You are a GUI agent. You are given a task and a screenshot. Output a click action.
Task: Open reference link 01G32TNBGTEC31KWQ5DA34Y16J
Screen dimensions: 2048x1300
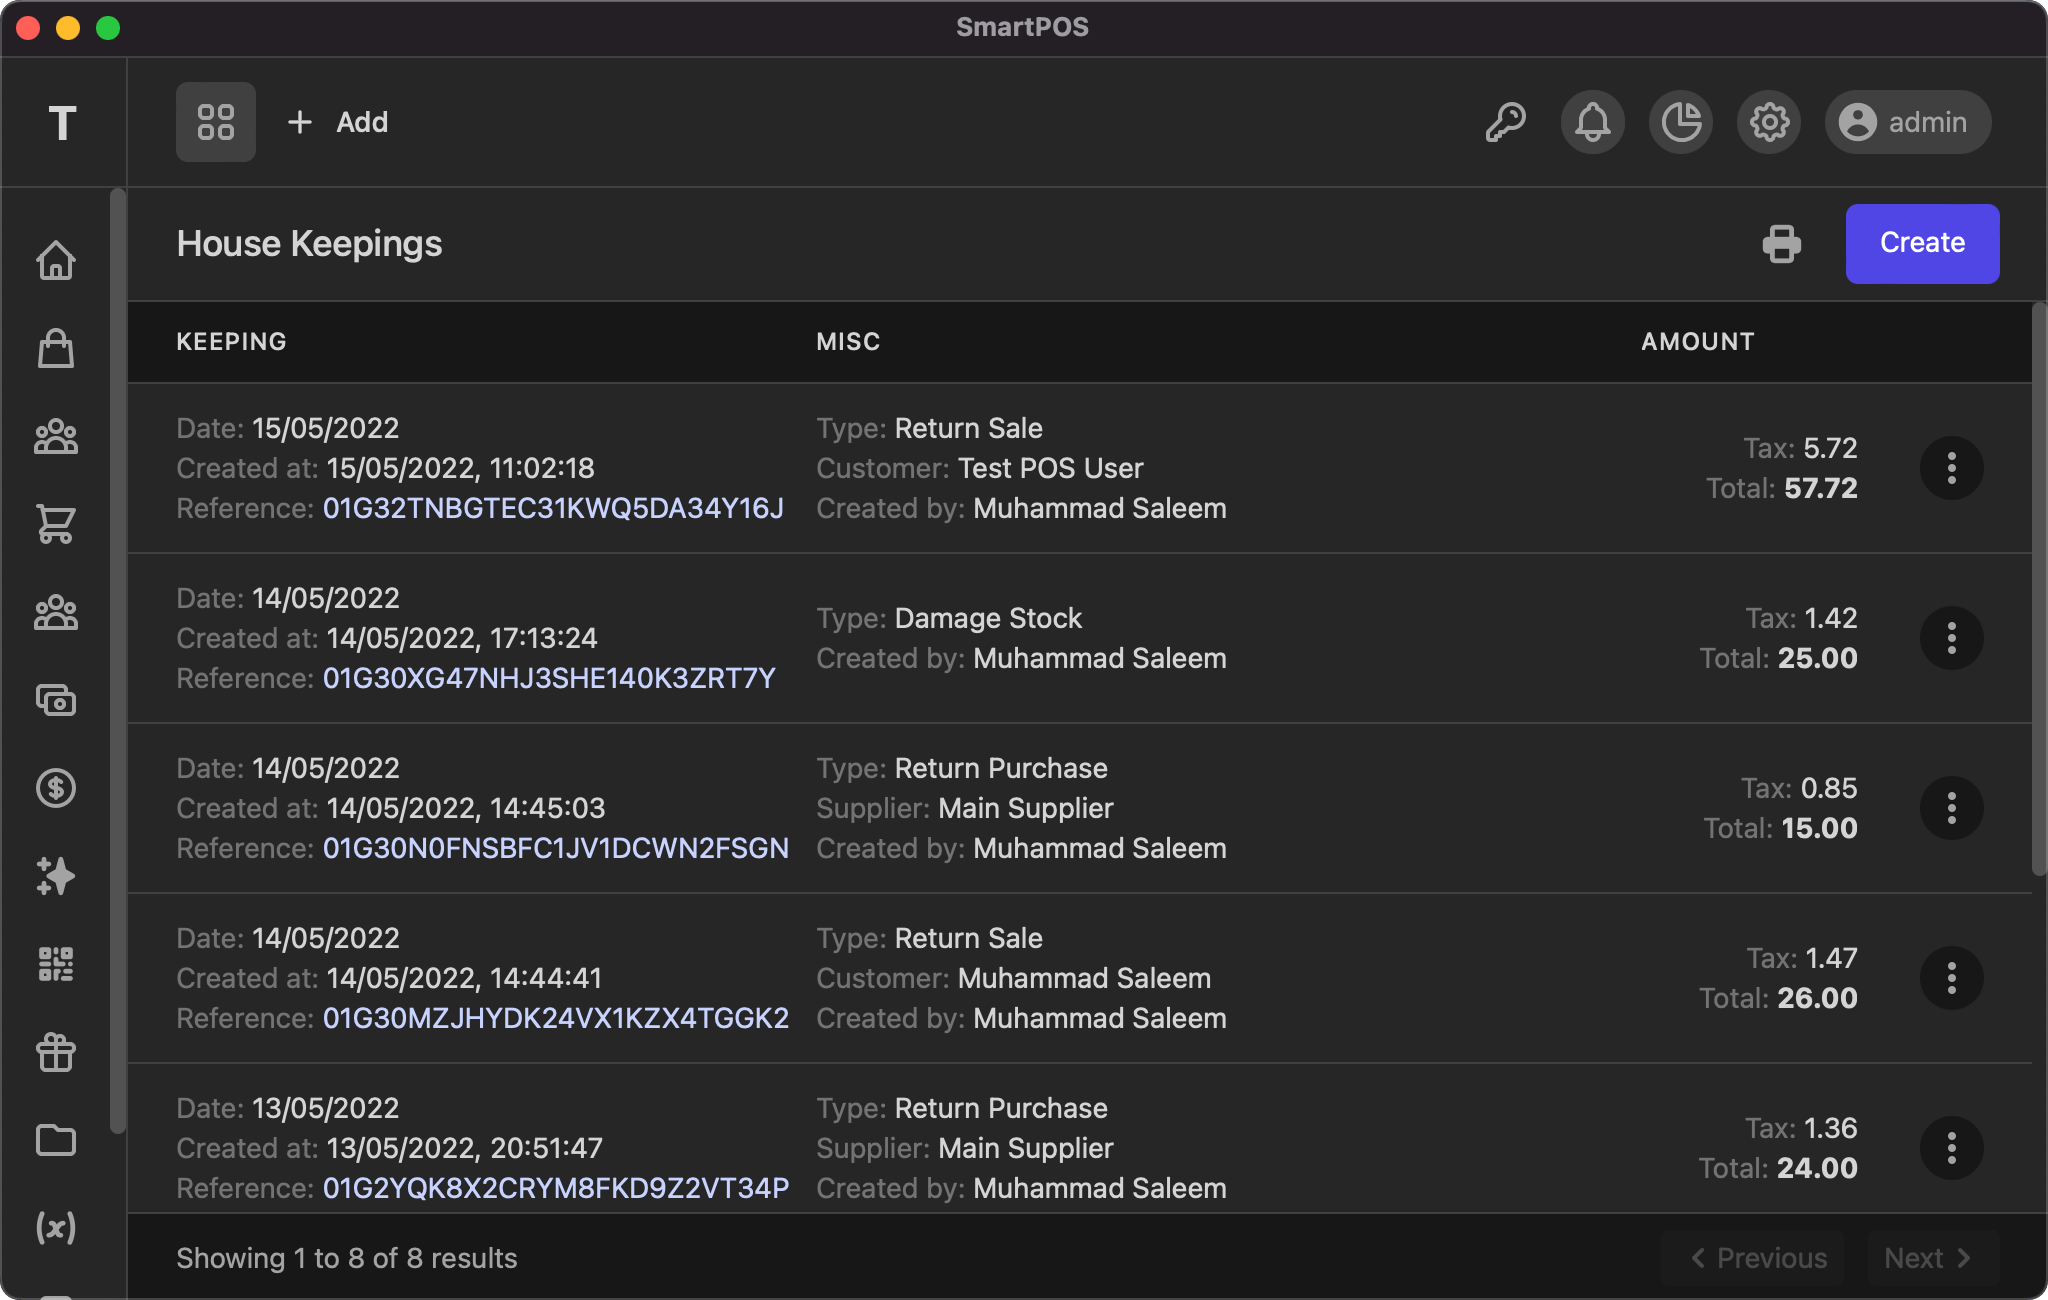553,508
